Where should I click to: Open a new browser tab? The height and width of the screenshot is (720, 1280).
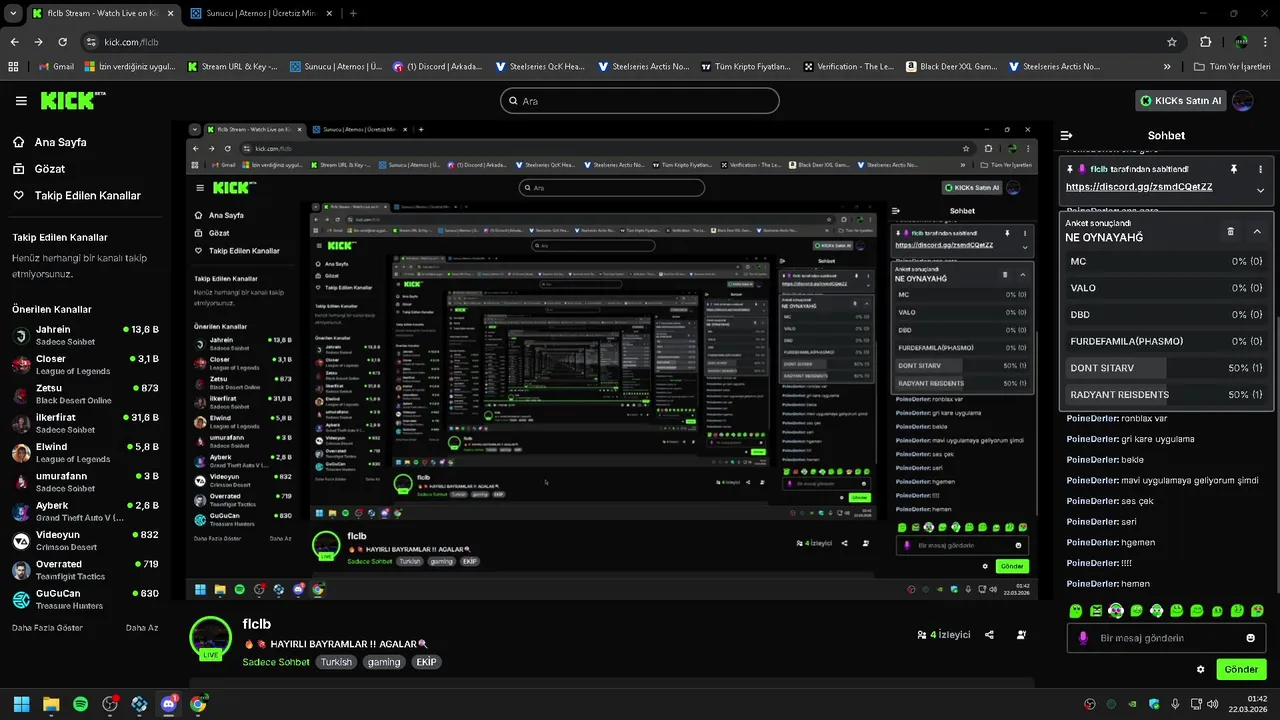[353, 14]
